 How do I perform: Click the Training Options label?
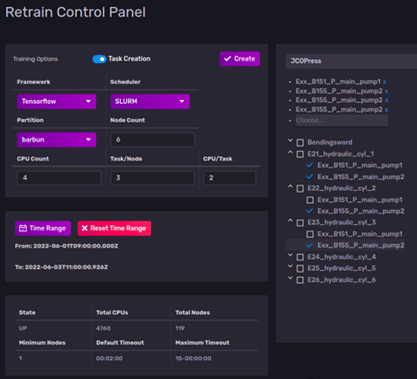coord(35,59)
